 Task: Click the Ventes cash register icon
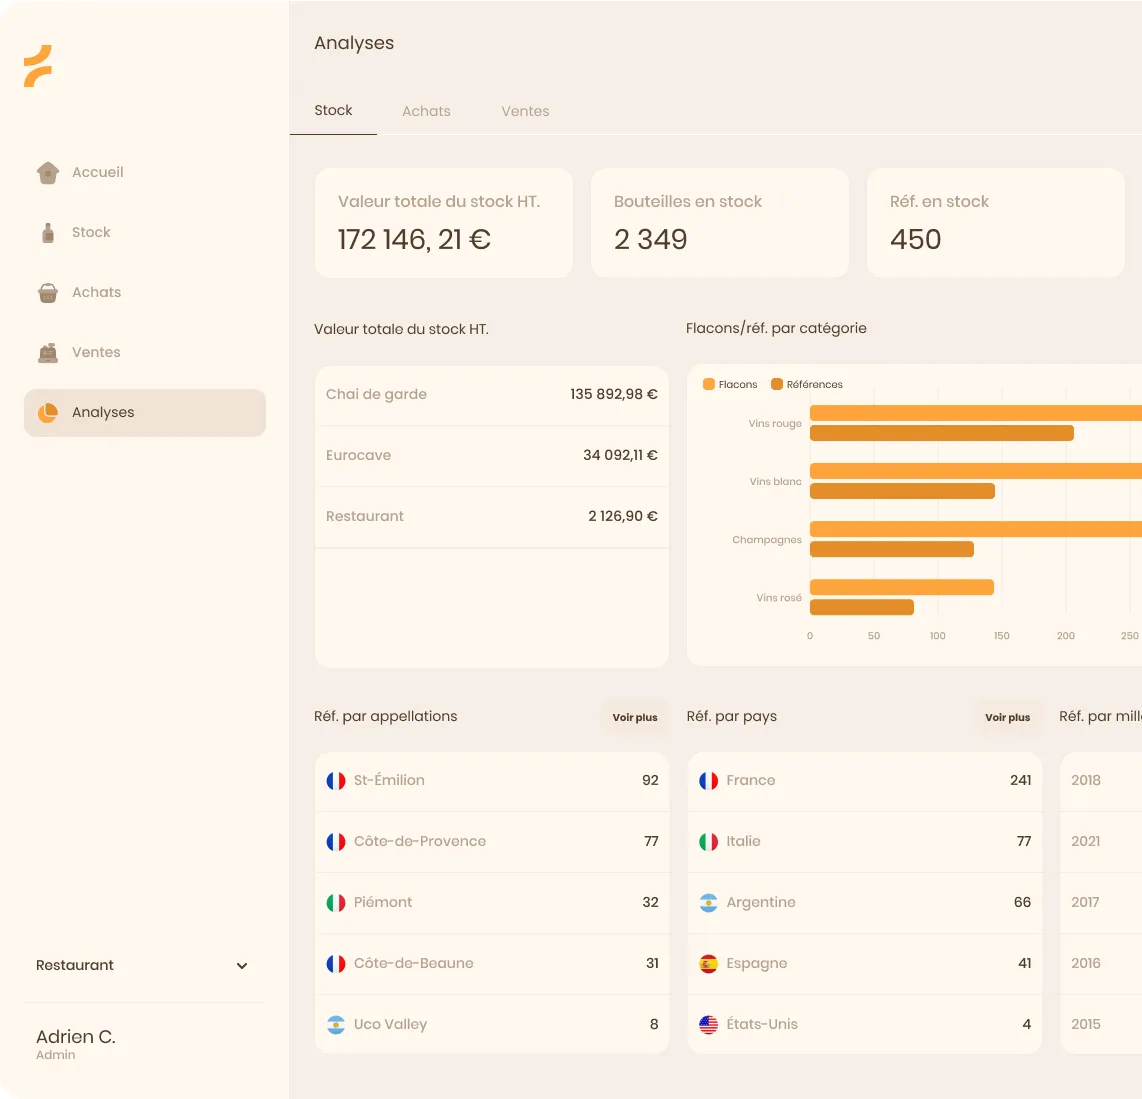48,352
